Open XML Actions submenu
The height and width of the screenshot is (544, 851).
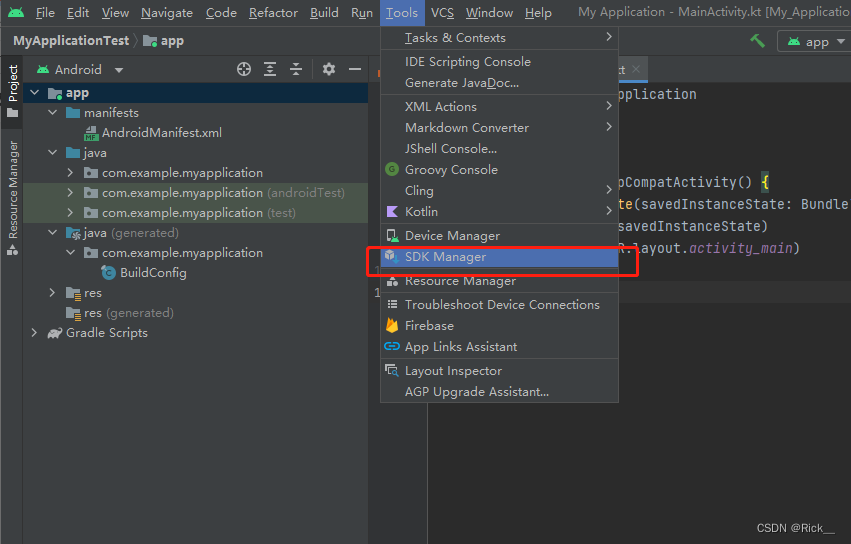tap(499, 107)
